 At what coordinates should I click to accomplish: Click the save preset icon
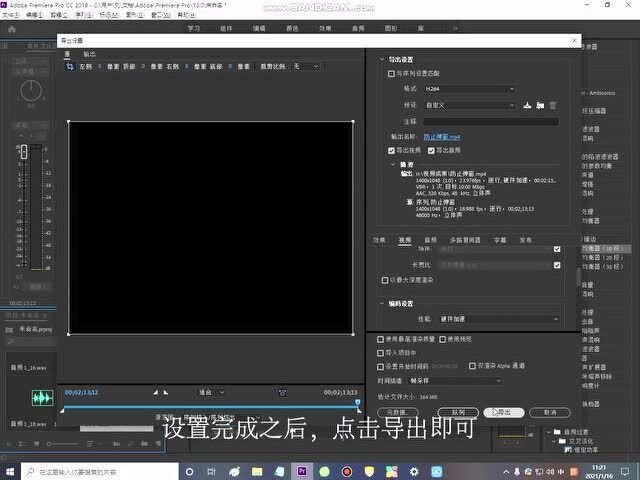527,105
